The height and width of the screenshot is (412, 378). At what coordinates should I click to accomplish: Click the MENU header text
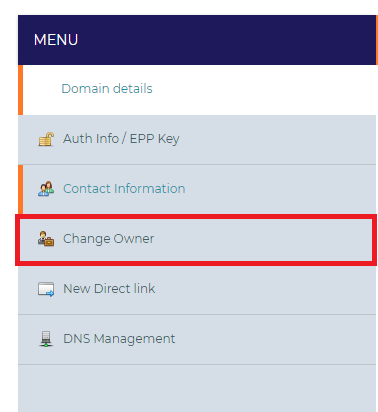pyautogui.click(x=56, y=40)
